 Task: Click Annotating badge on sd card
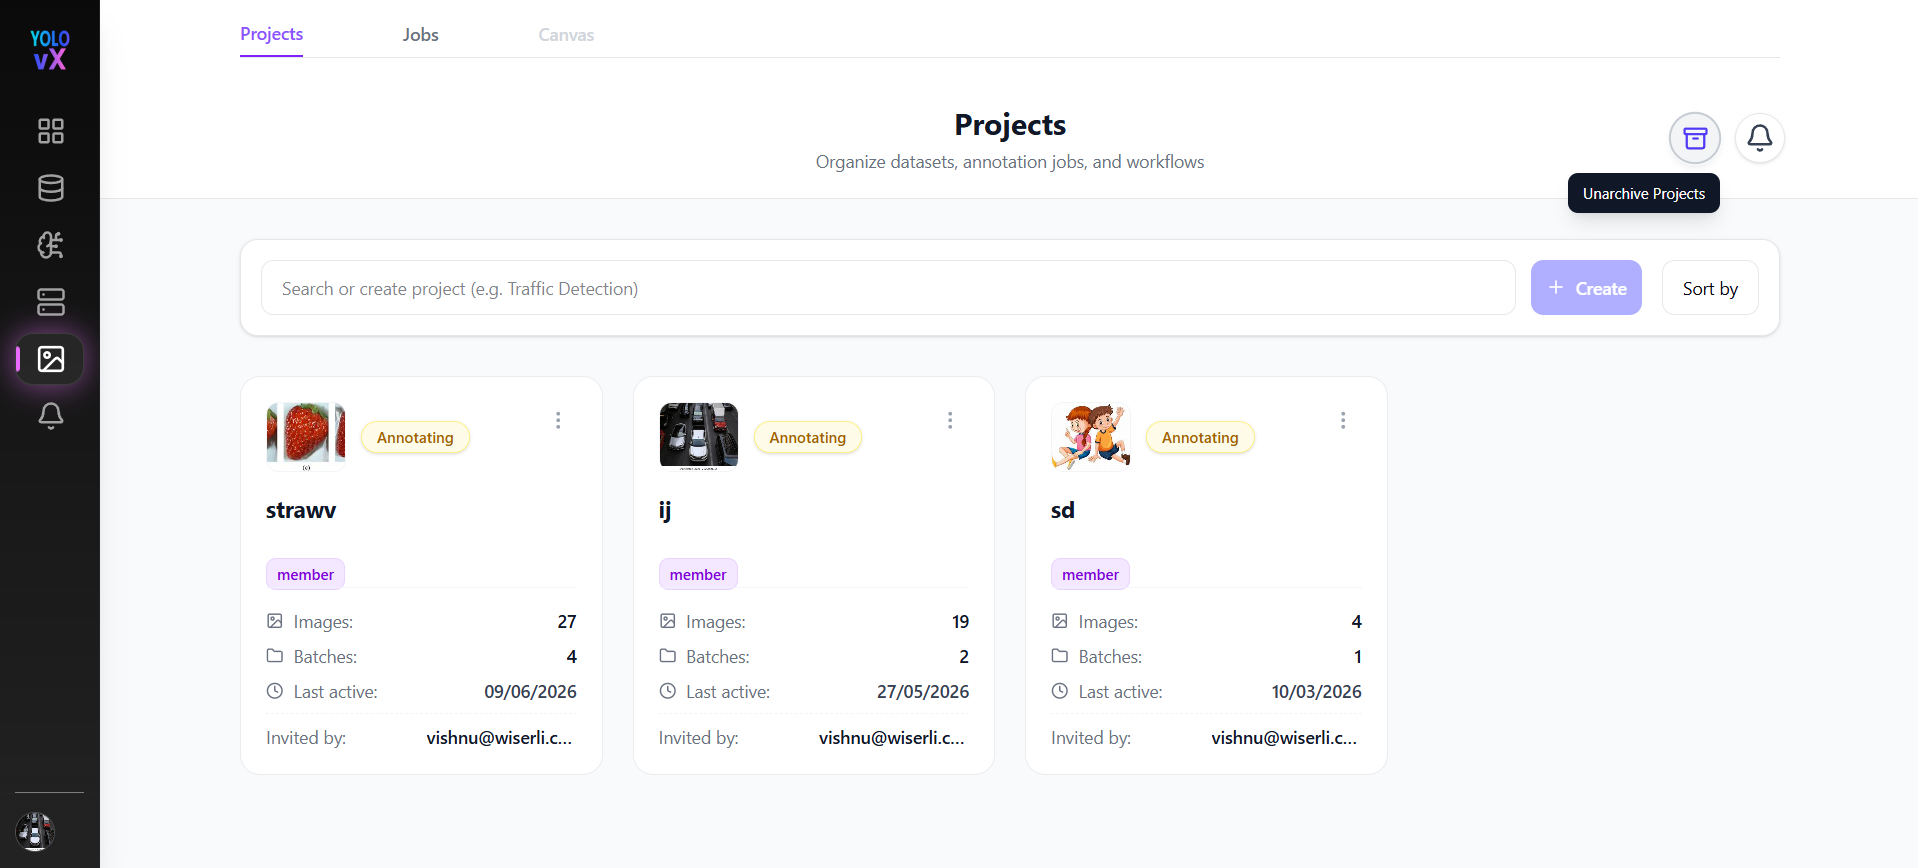pyautogui.click(x=1200, y=438)
